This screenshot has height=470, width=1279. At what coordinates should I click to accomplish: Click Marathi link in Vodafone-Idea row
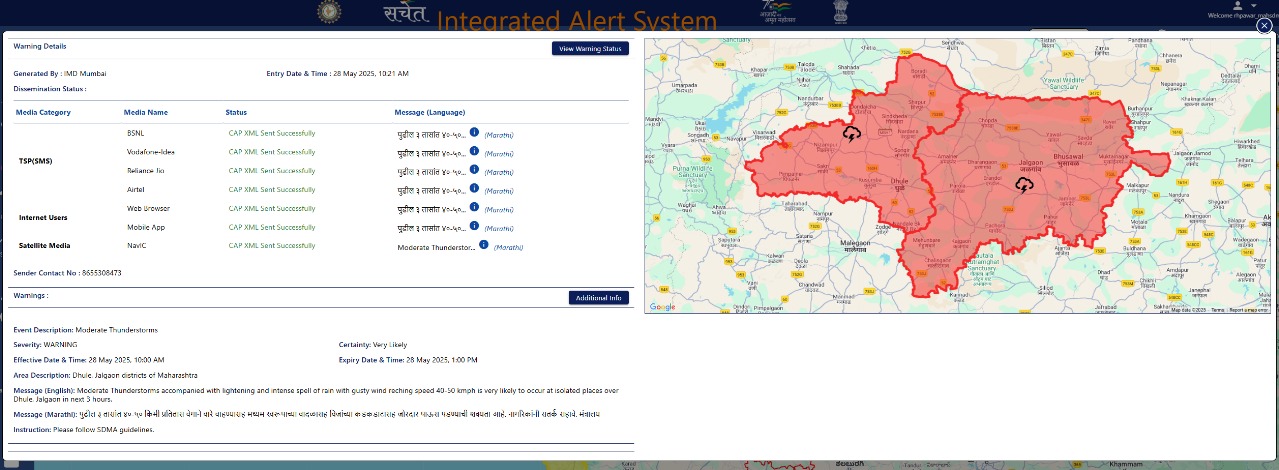(499, 153)
